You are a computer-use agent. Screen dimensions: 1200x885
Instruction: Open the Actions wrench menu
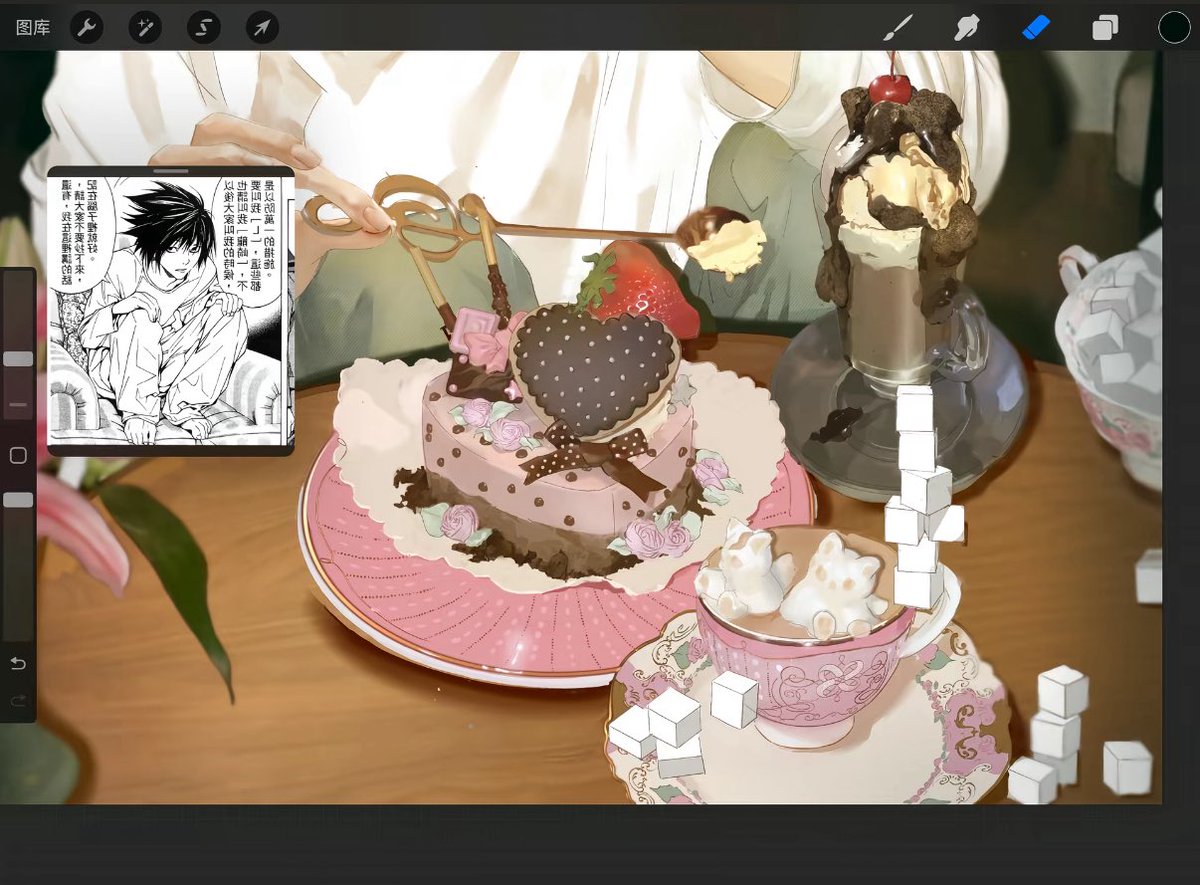pyautogui.click(x=85, y=28)
